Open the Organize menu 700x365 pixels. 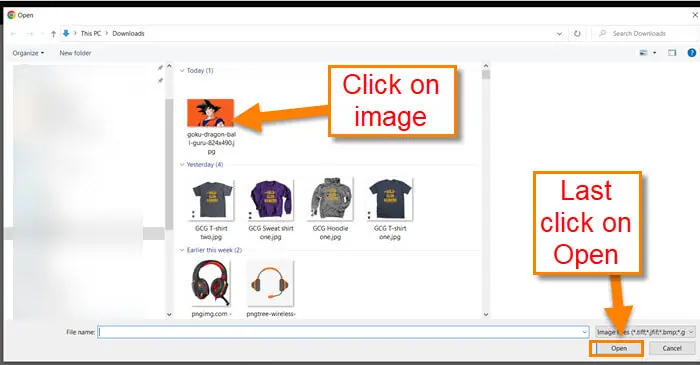coord(28,53)
